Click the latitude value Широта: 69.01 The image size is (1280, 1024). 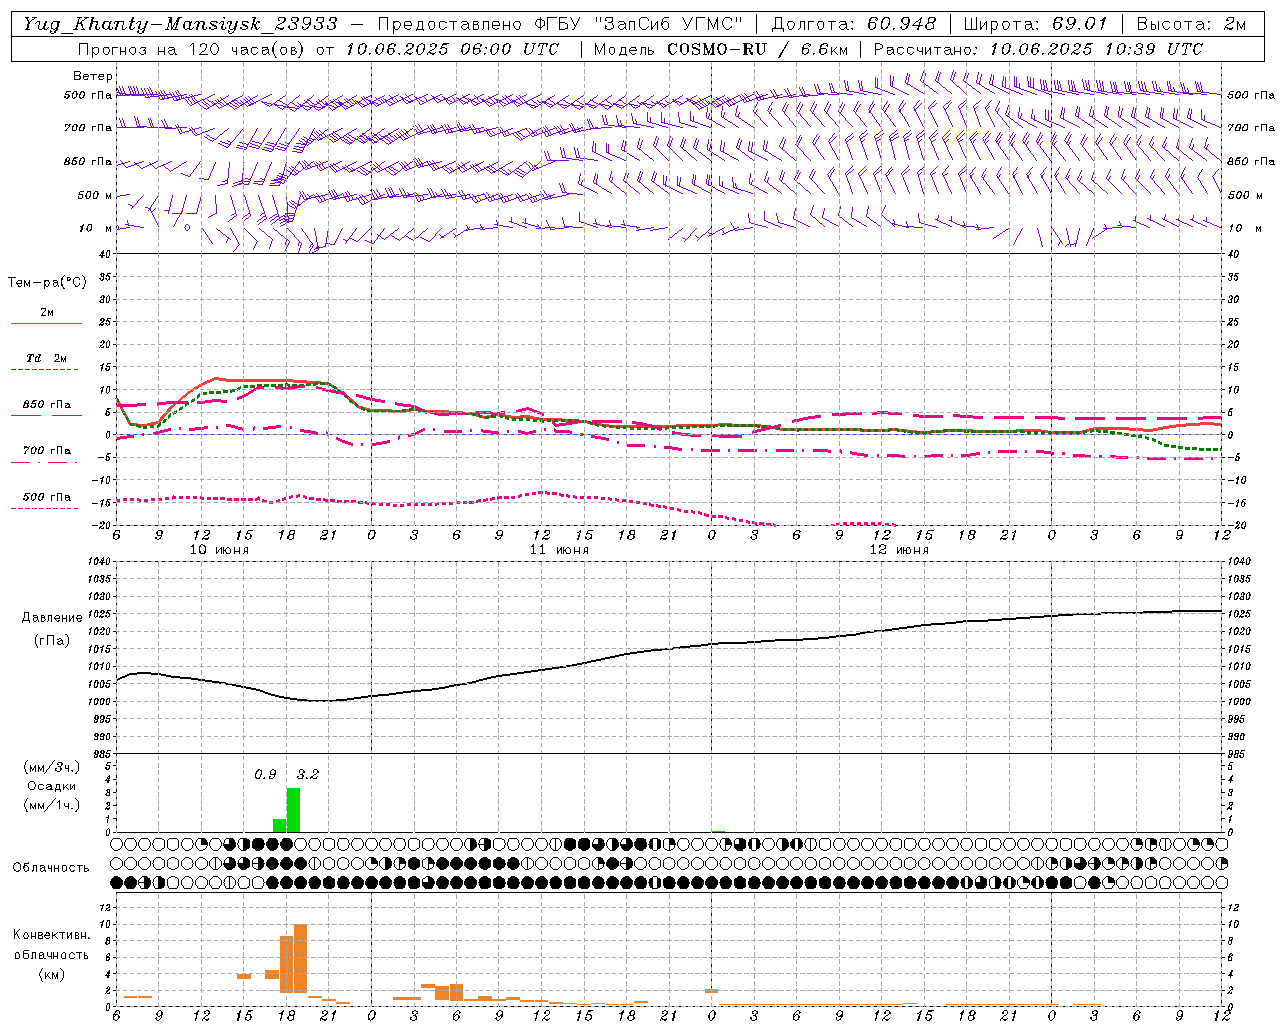click(x=1035, y=24)
